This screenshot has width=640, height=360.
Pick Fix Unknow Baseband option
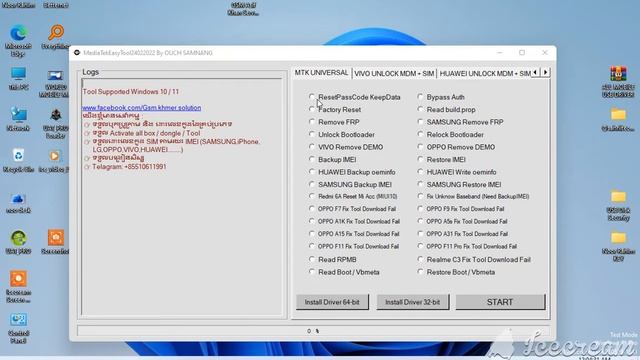coord(420,196)
